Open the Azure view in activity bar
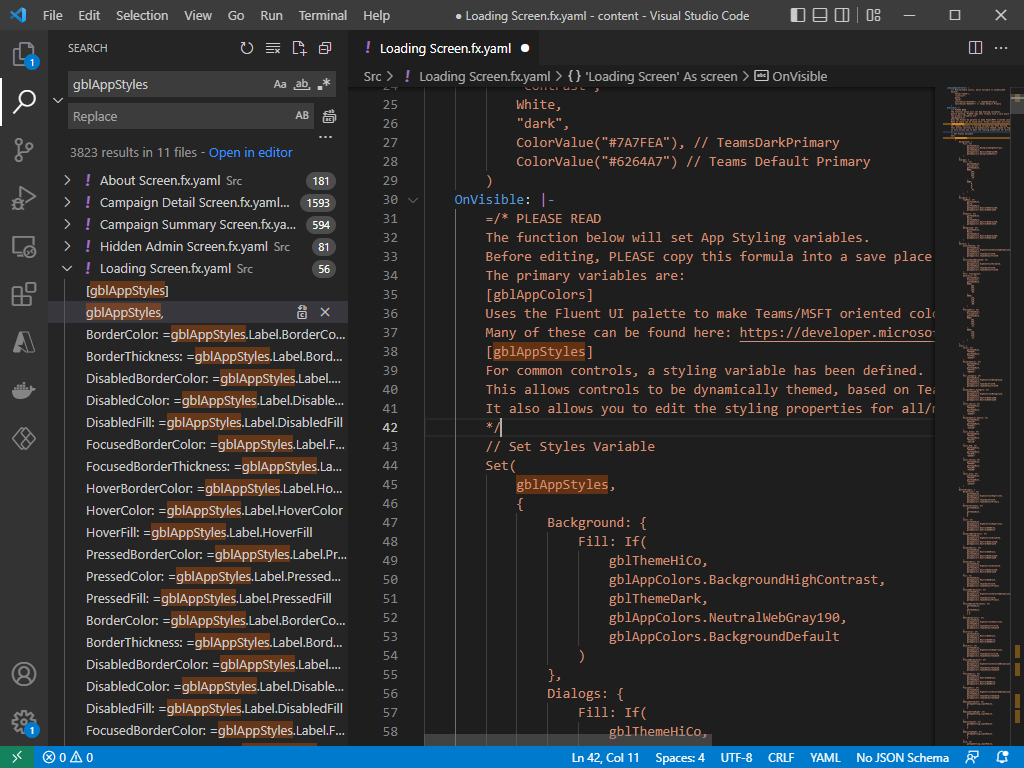 coord(24,343)
